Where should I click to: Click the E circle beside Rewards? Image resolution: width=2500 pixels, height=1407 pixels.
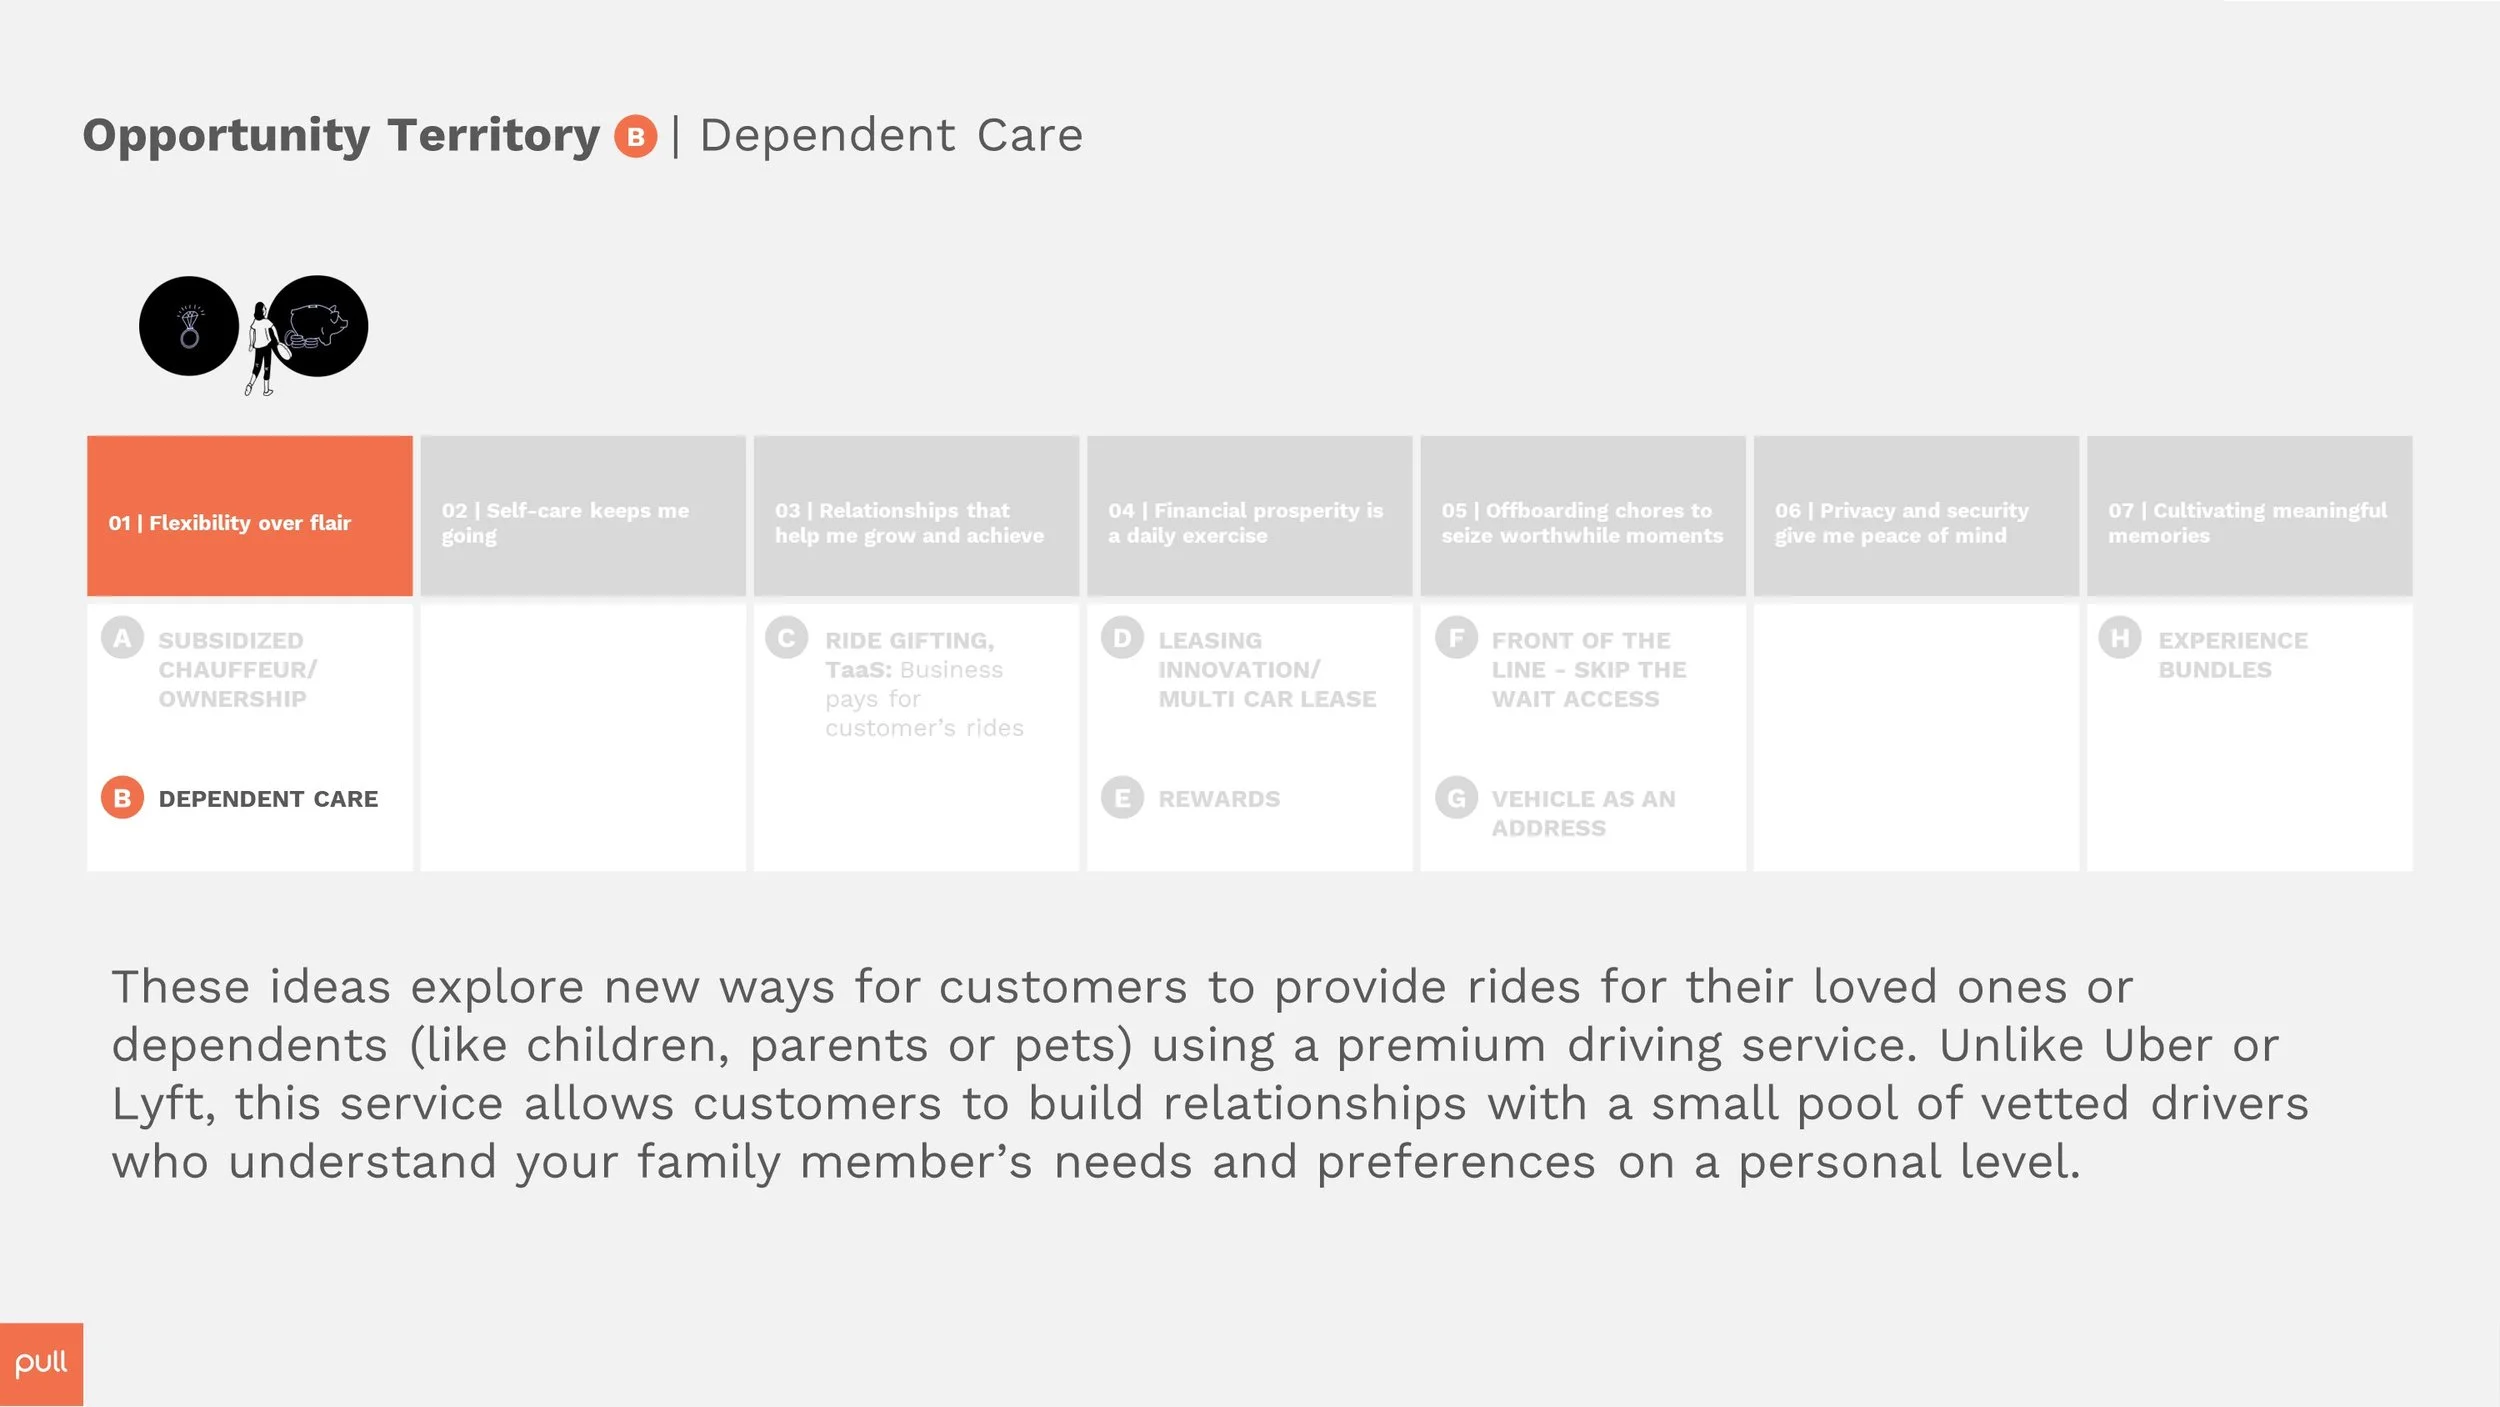click(x=1122, y=798)
